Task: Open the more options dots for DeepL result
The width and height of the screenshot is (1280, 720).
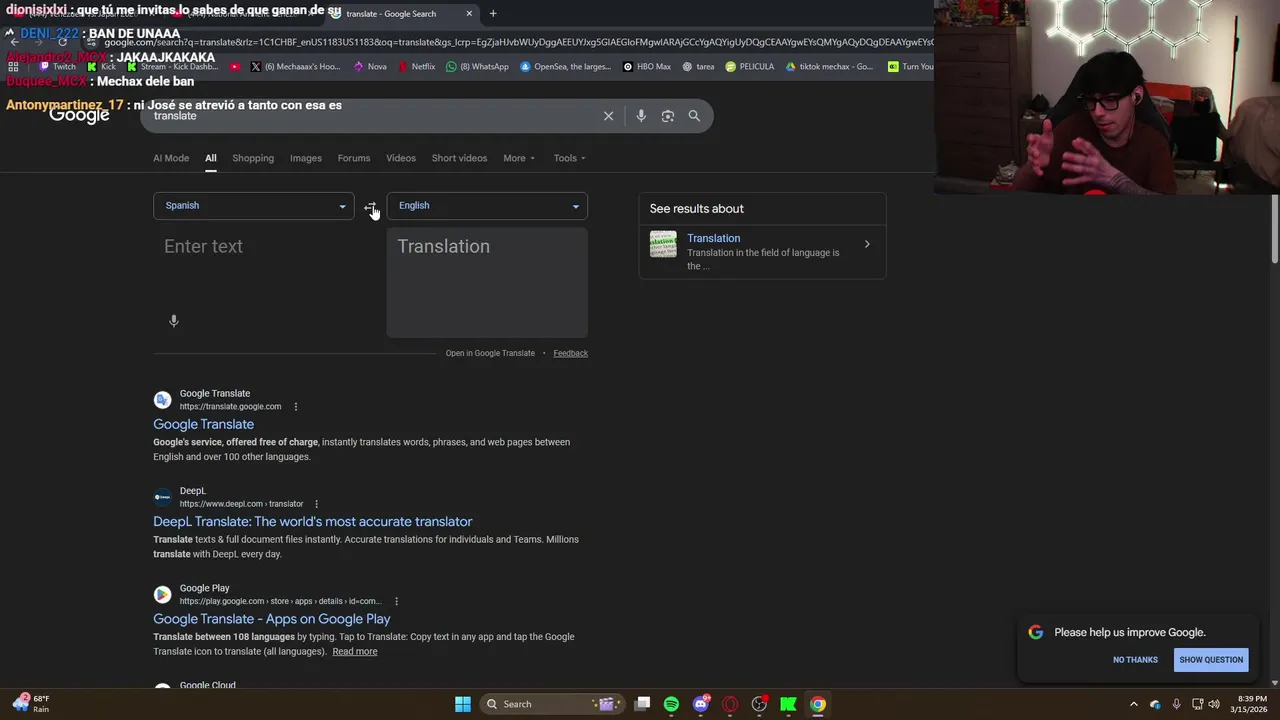Action: 316,504
